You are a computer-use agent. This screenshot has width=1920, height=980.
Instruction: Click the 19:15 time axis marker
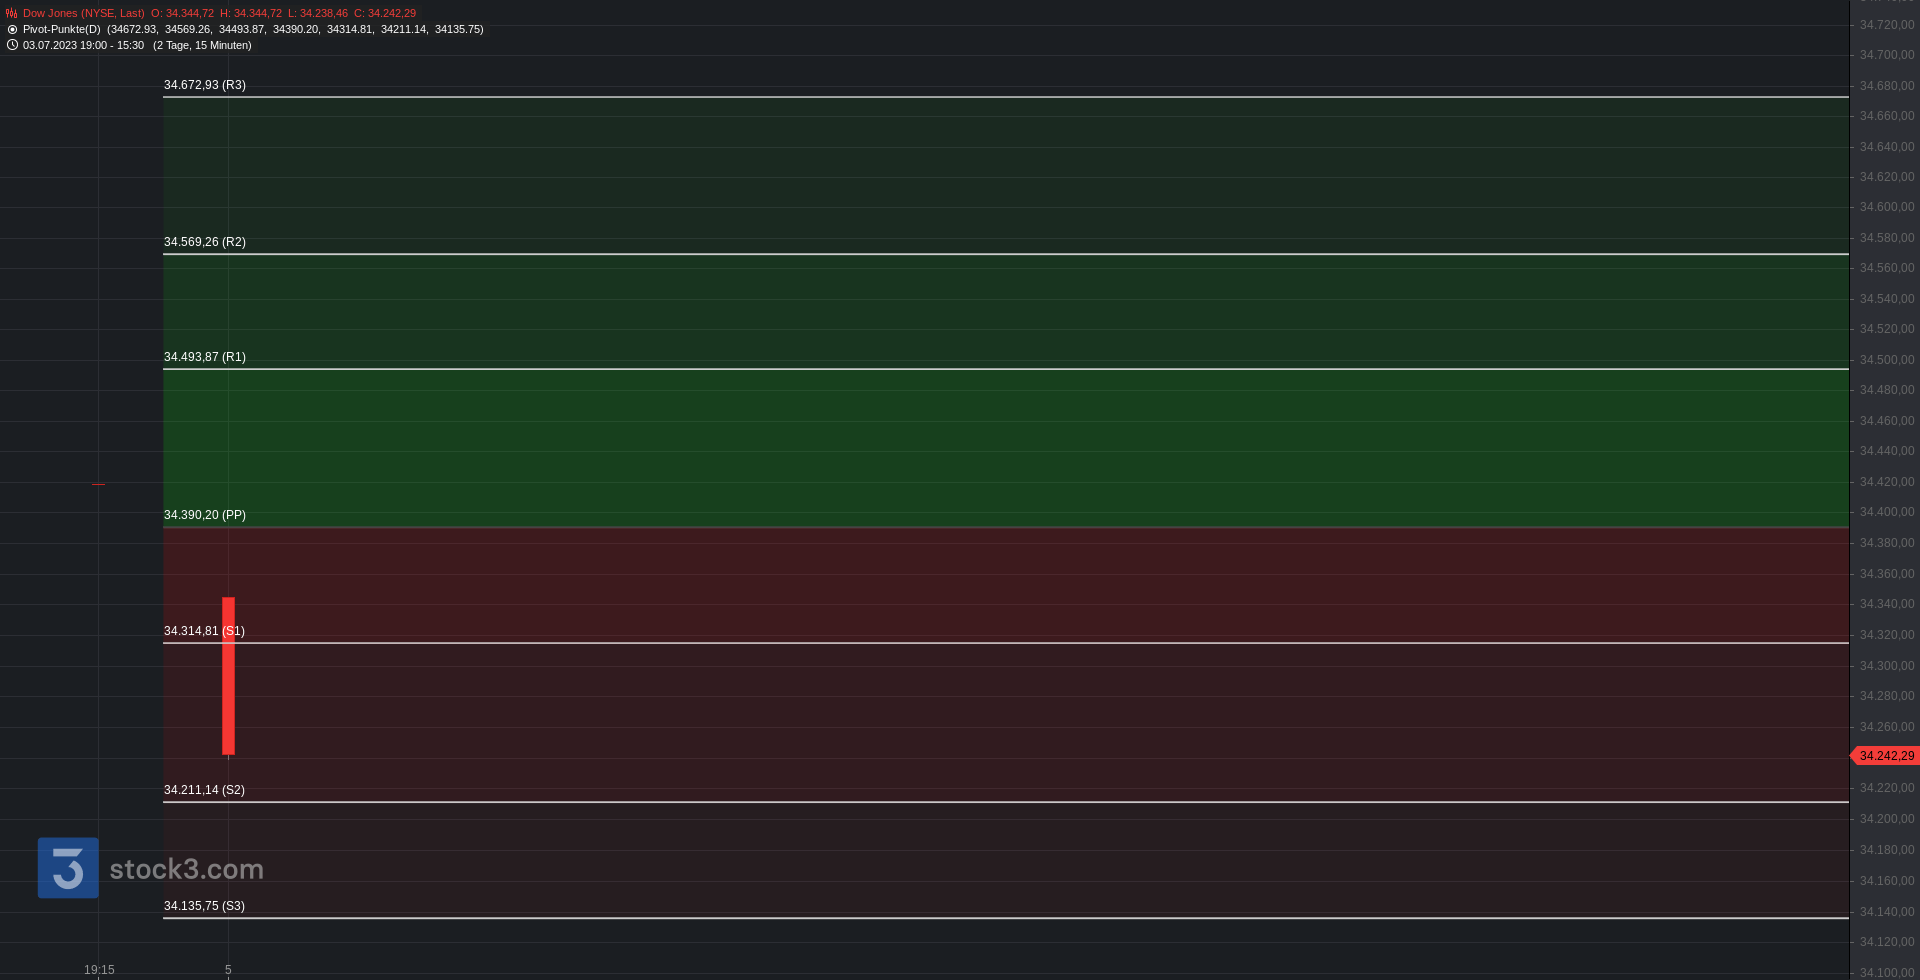(99, 970)
